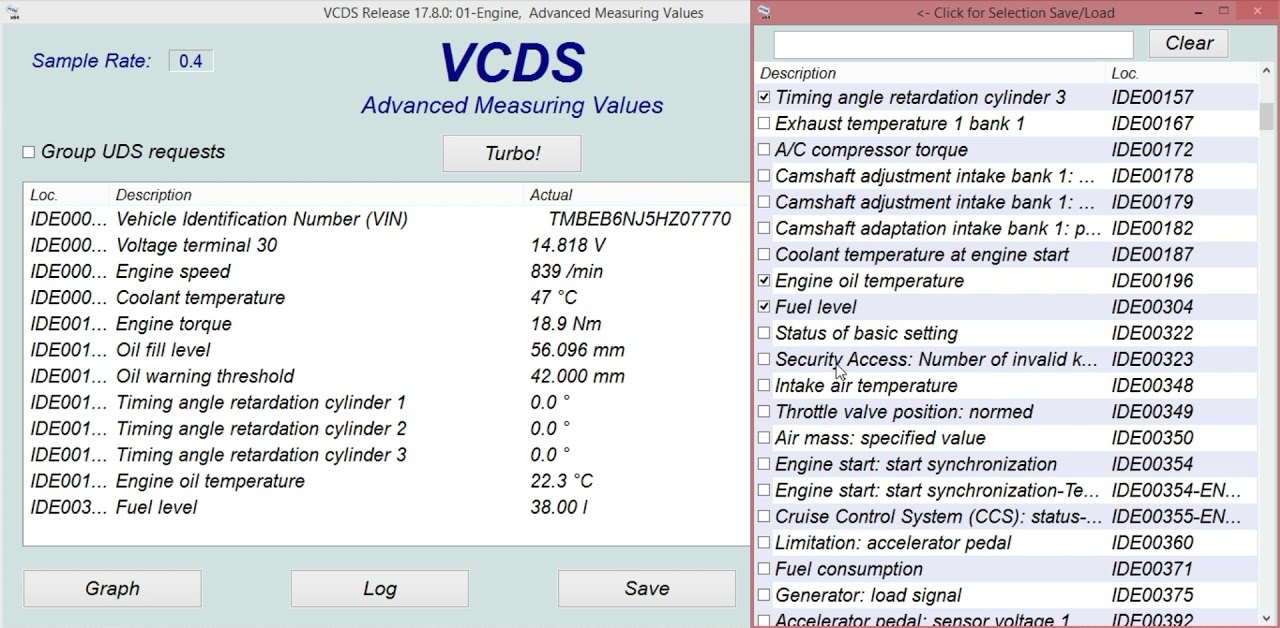
Task: Enable A/C compressor torque
Action: pos(764,150)
